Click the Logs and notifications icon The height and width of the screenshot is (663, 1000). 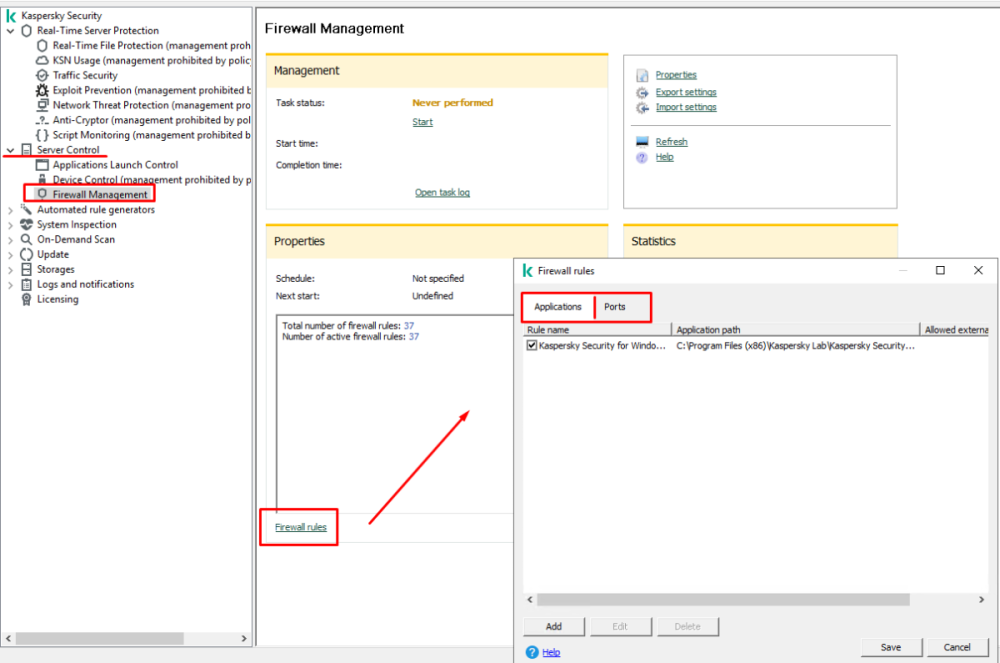pos(26,284)
